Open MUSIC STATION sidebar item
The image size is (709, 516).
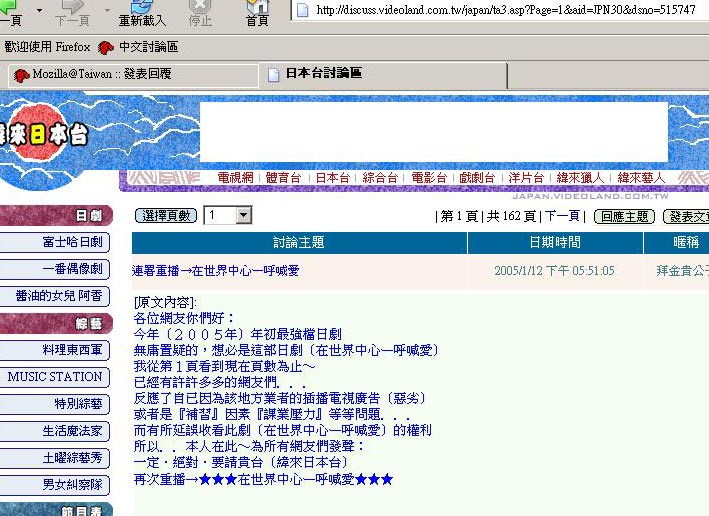tap(54, 377)
